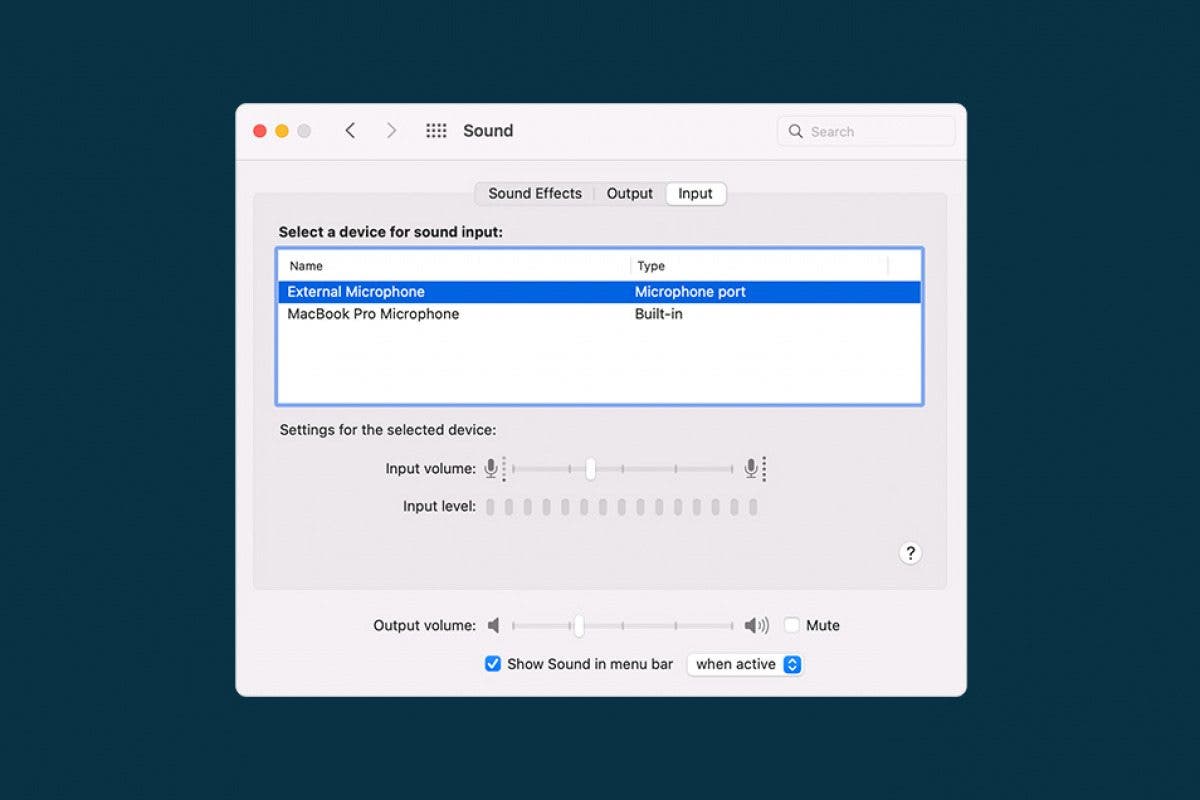Open help with the question mark button

pyautogui.click(x=909, y=553)
